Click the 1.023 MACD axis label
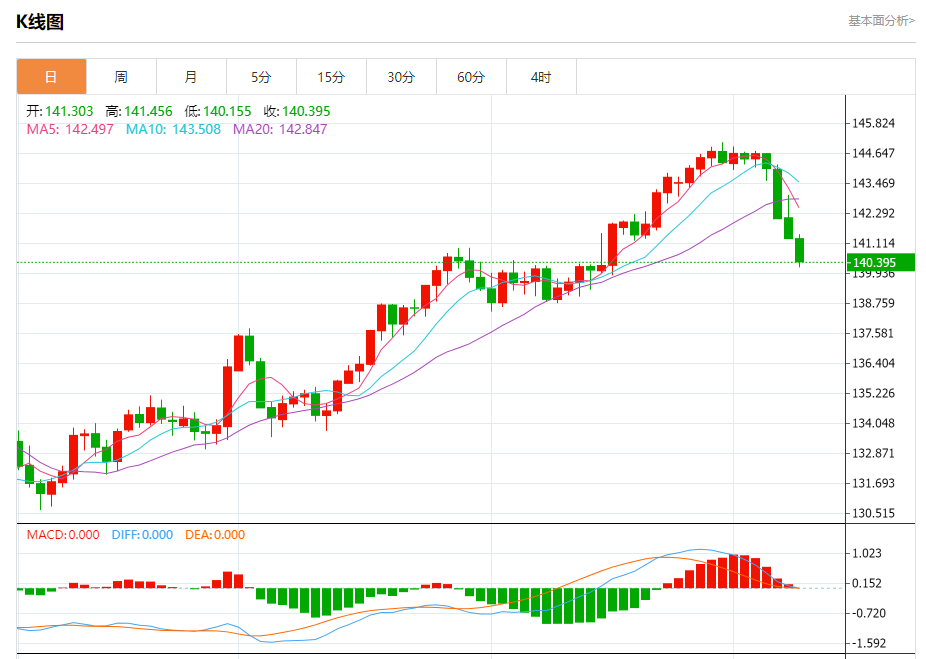Image resolution: width=926 pixels, height=659 pixels. tap(867, 553)
